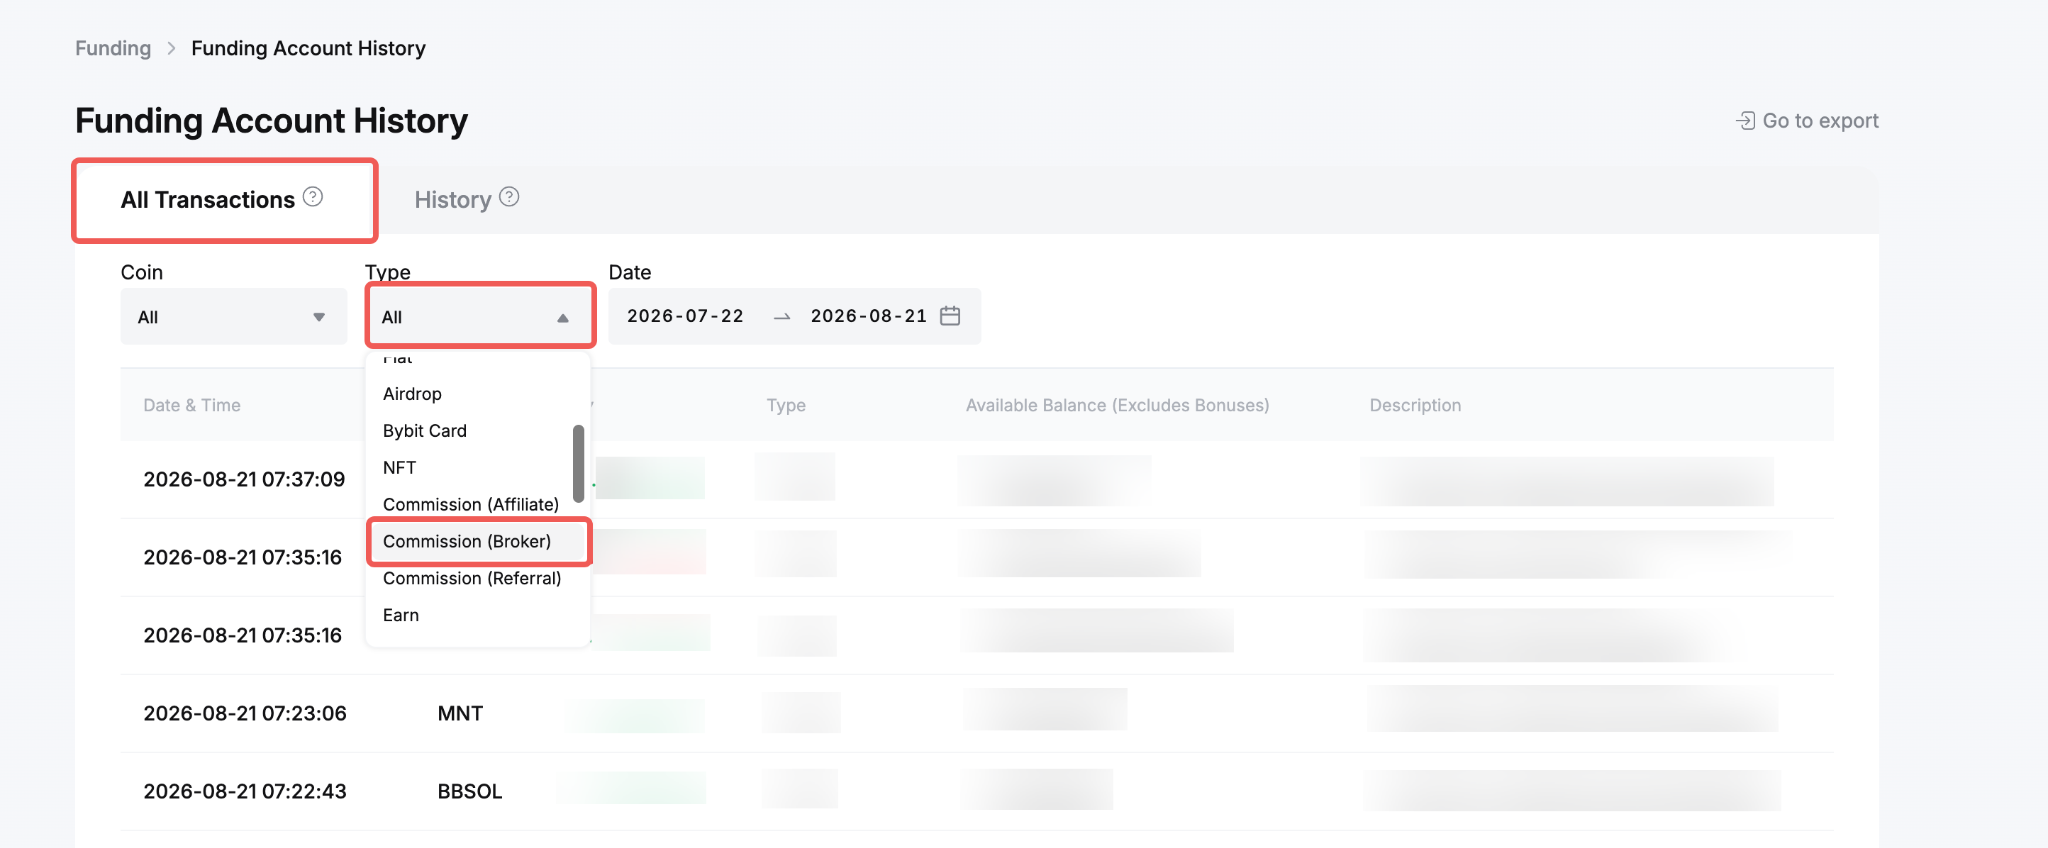Click the Date & Time column header
The width and height of the screenshot is (2048, 848).
tap(192, 405)
